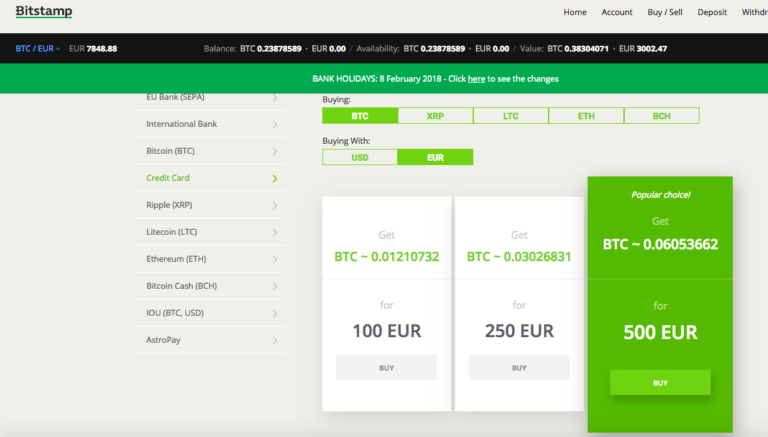Select Litecoin (LTC) sidebar entry
This screenshot has width=768, height=437.
pos(209,232)
